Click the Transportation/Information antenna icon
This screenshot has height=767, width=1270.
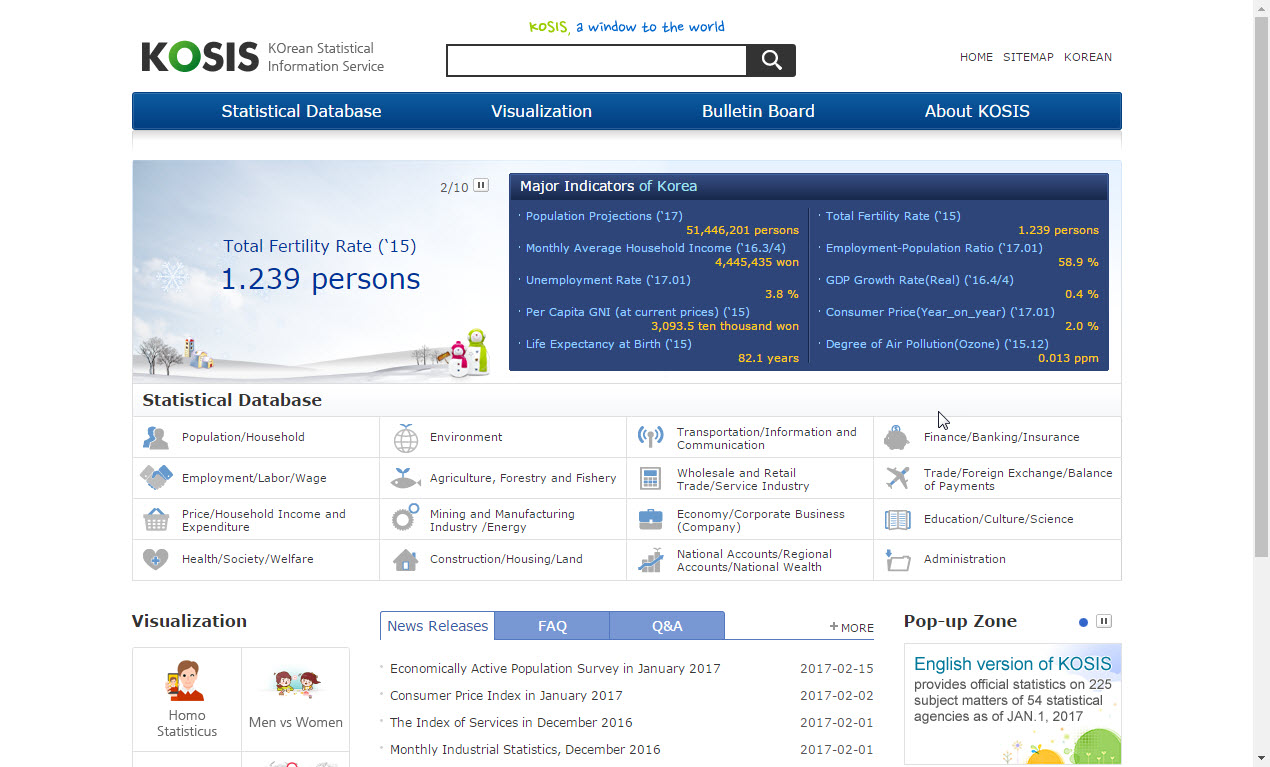(x=650, y=437)
